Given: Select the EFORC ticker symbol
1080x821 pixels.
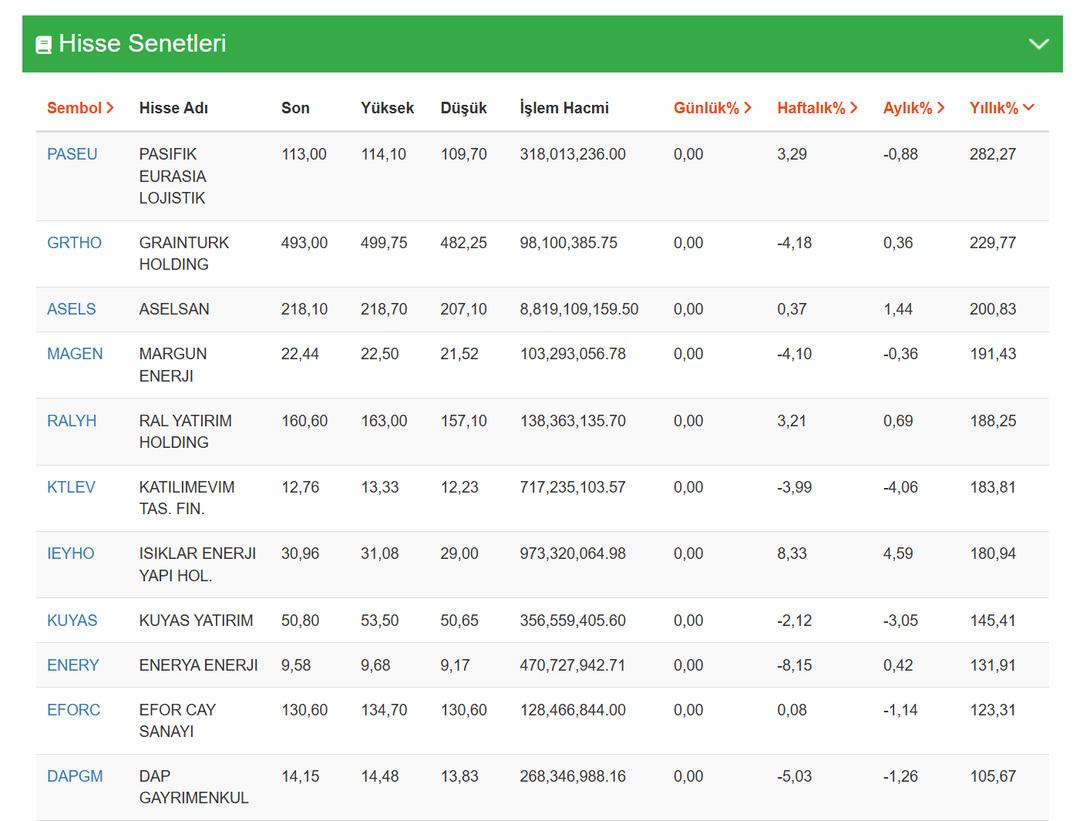Looking at the screenshot, I should click(73, 710).
